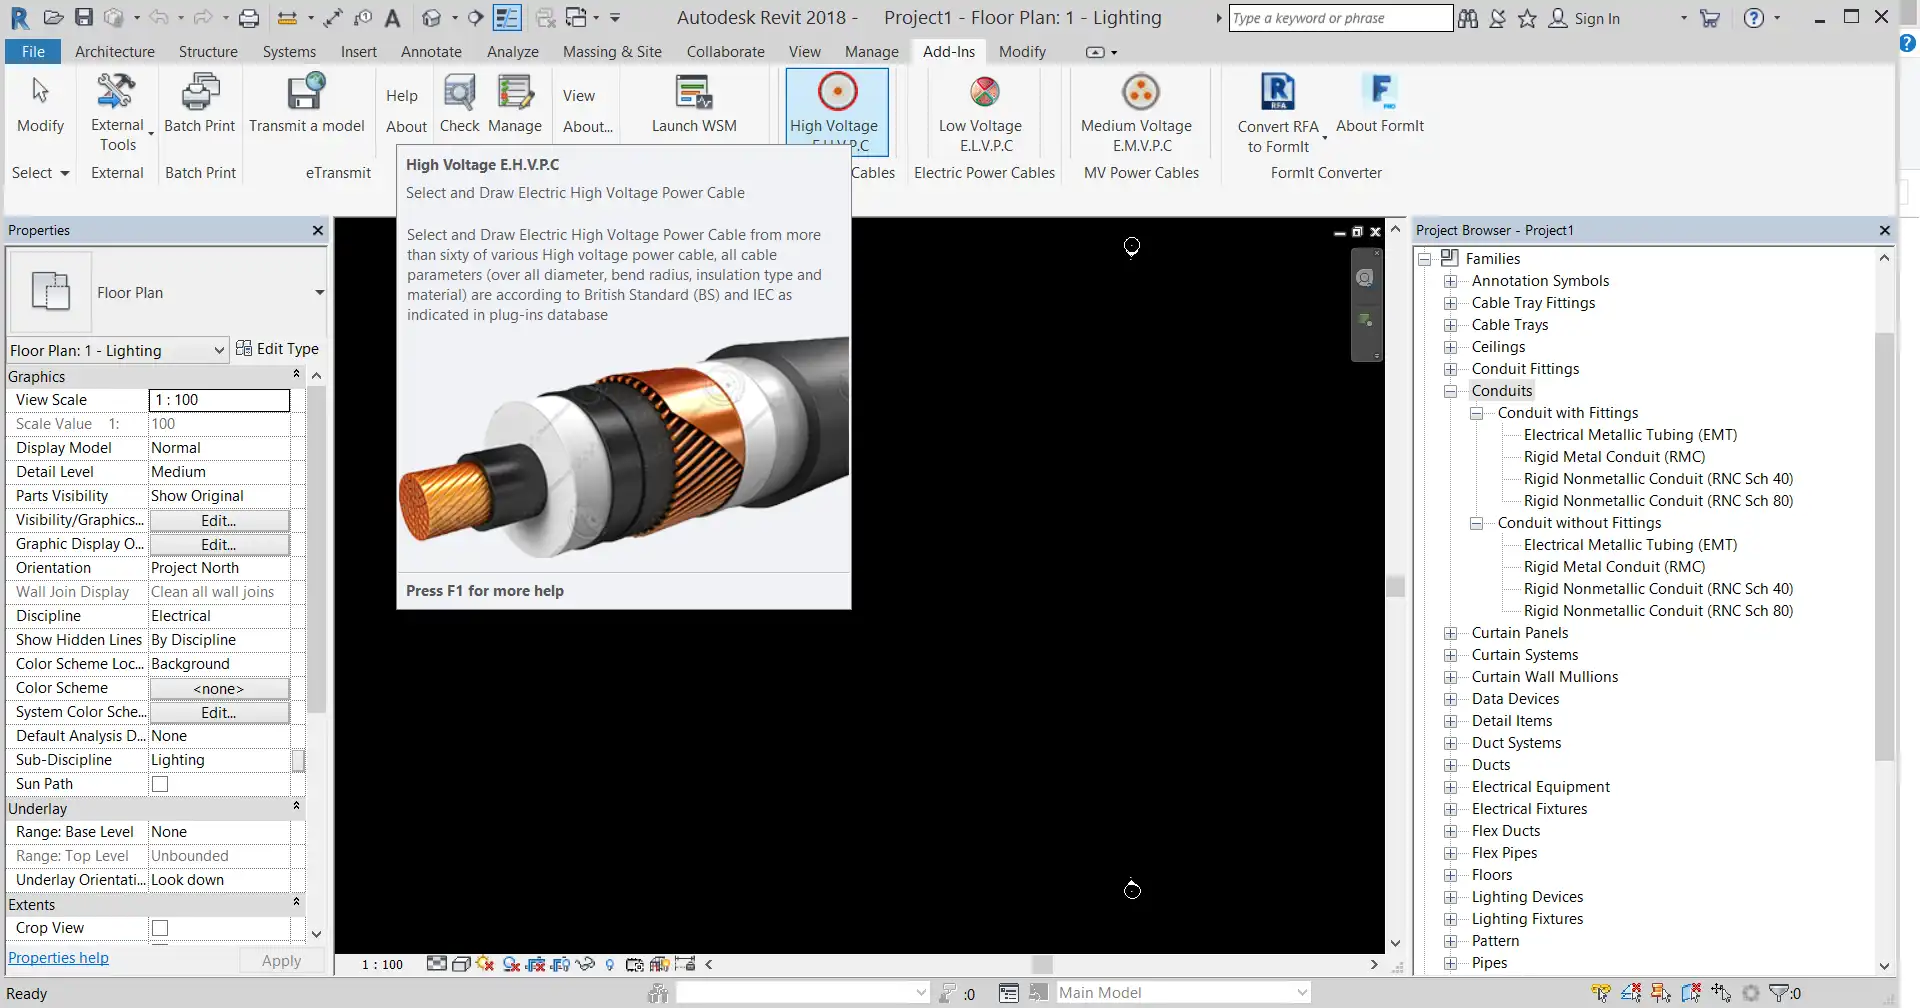Screen dimensions: 1920x1008
Task: Enable the Crop View checkbox
Action: coord(160,928)
